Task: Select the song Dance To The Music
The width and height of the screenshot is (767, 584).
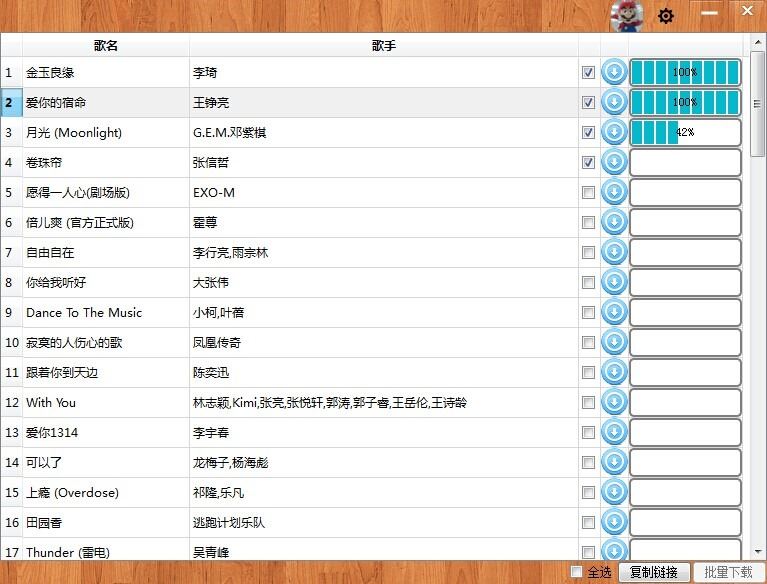Action: coord(84,313)
